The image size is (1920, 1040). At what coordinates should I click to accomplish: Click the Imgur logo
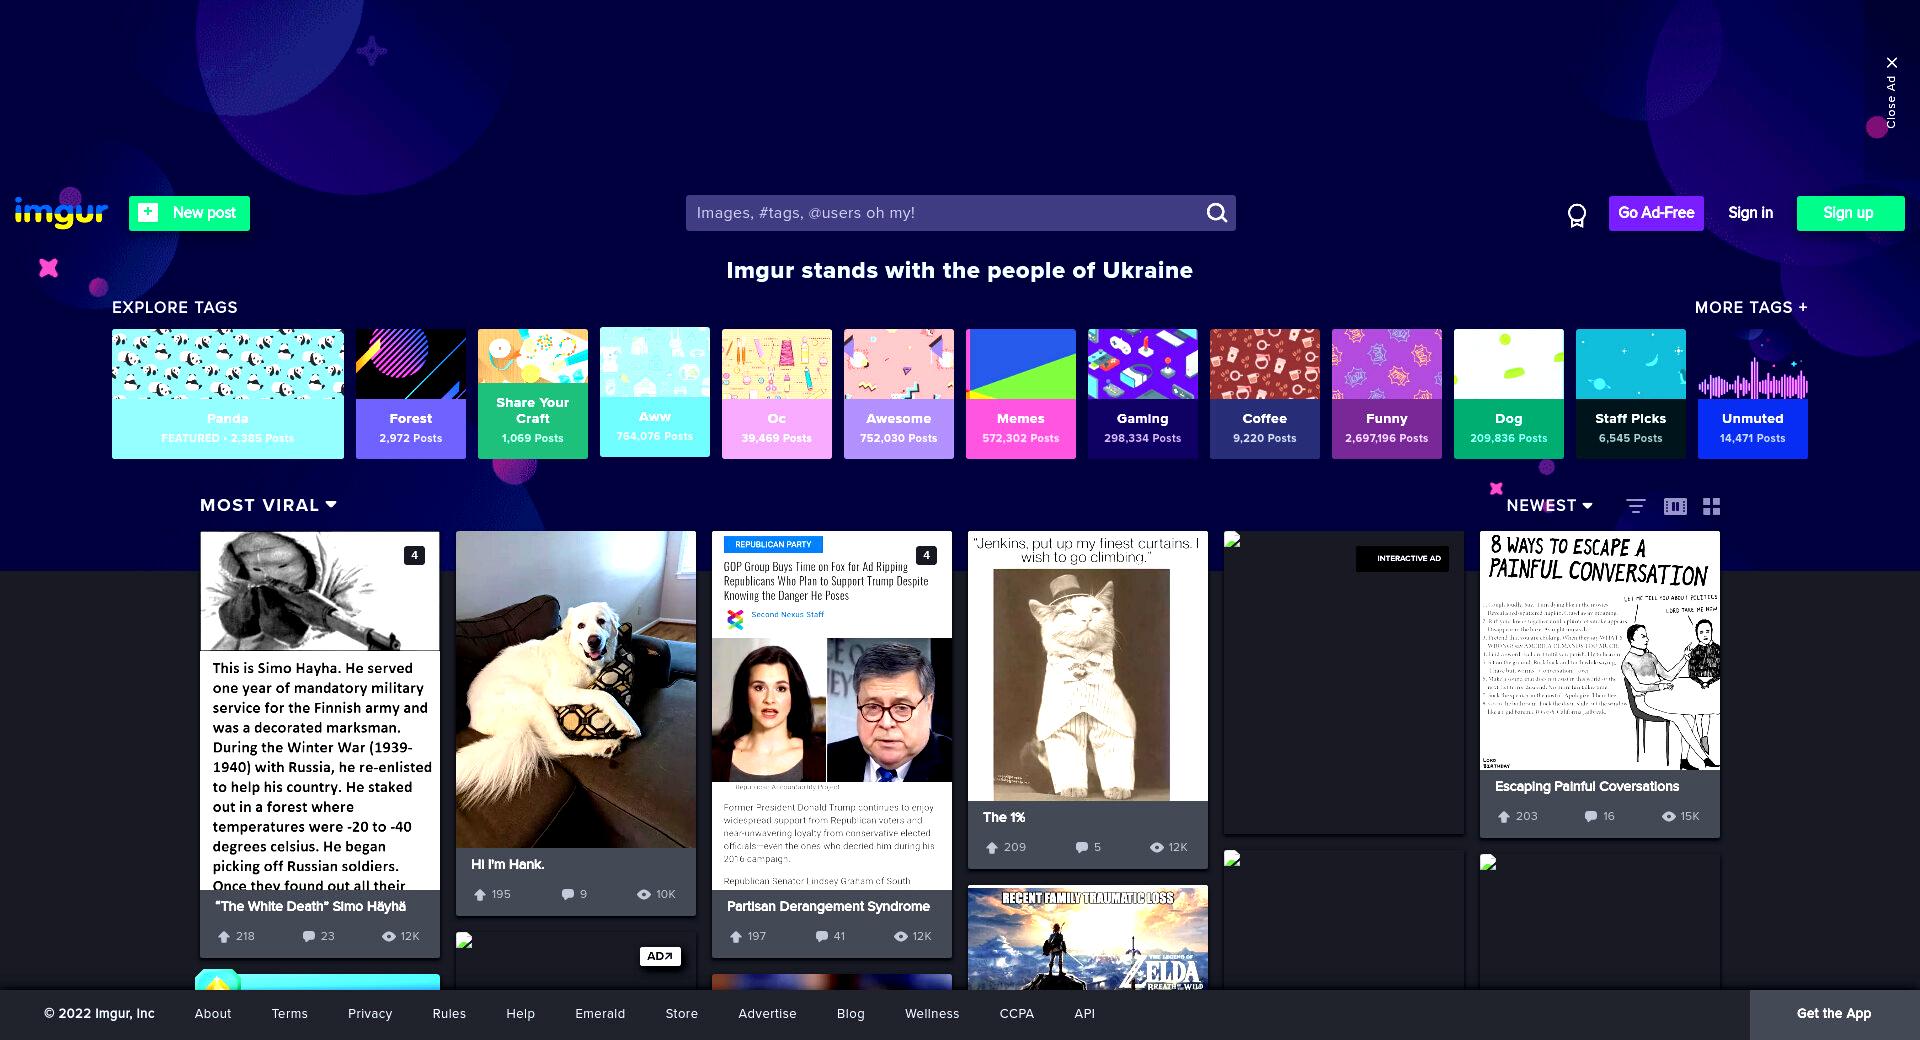[61, 213]
